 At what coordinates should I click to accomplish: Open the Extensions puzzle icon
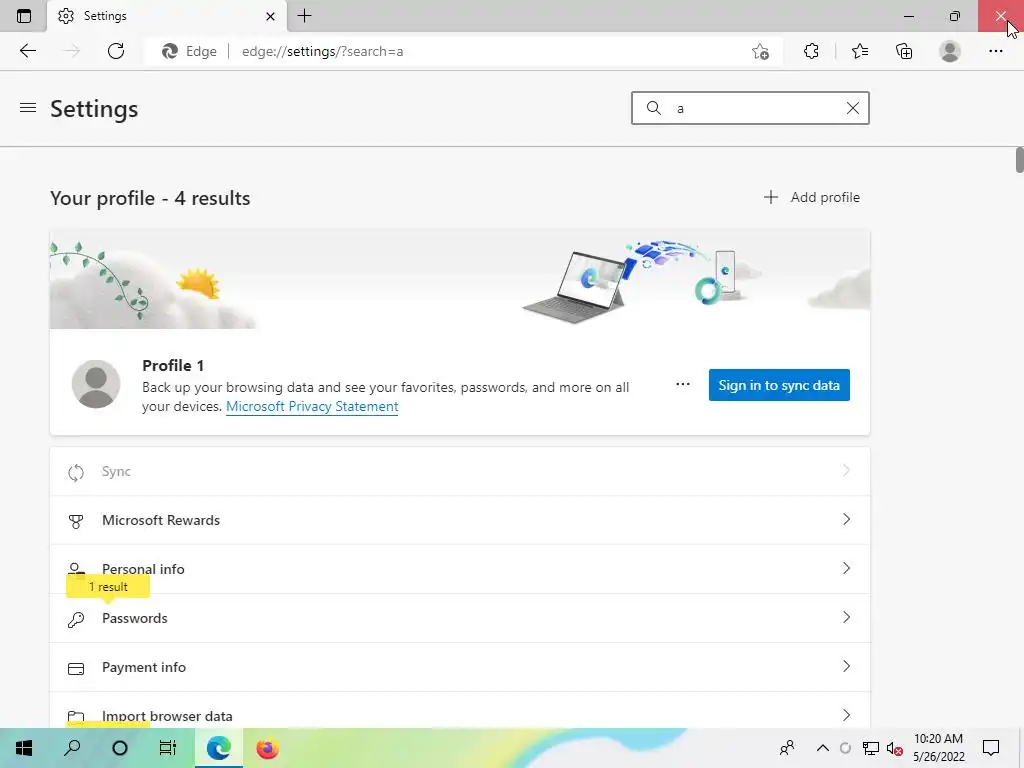coord(811,51)
